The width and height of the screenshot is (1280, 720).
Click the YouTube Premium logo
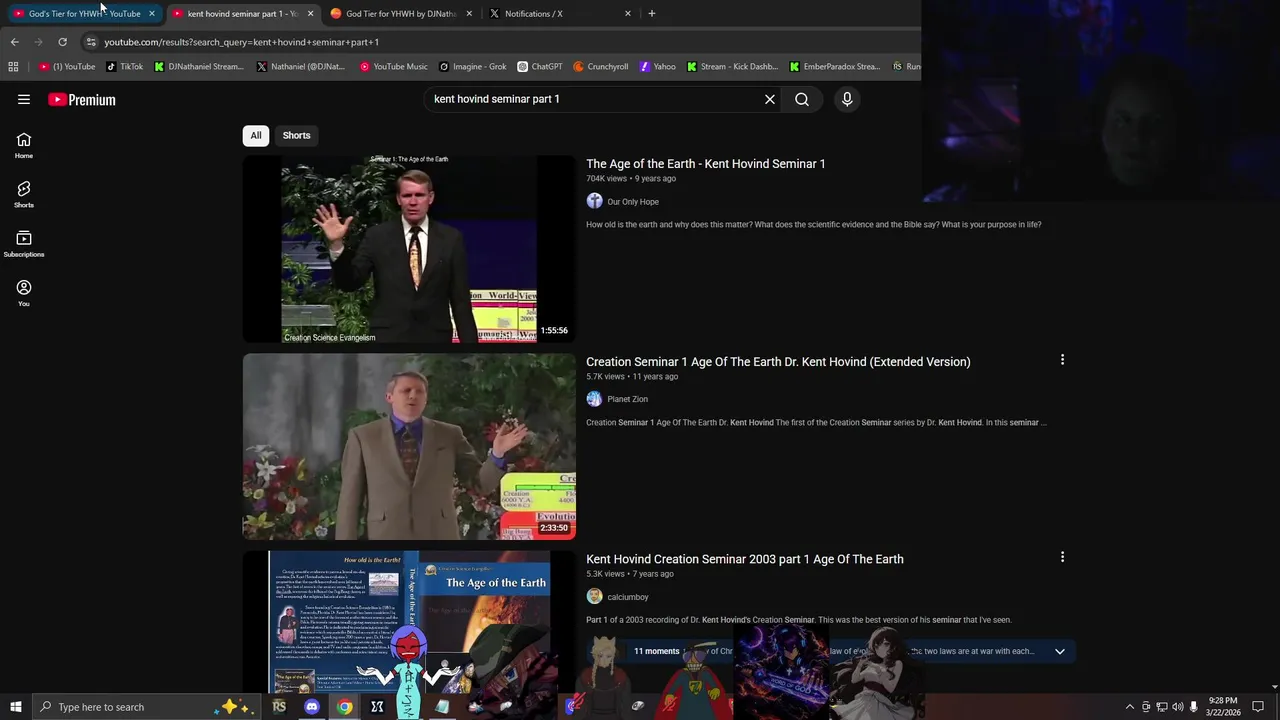tap(82, 99)
